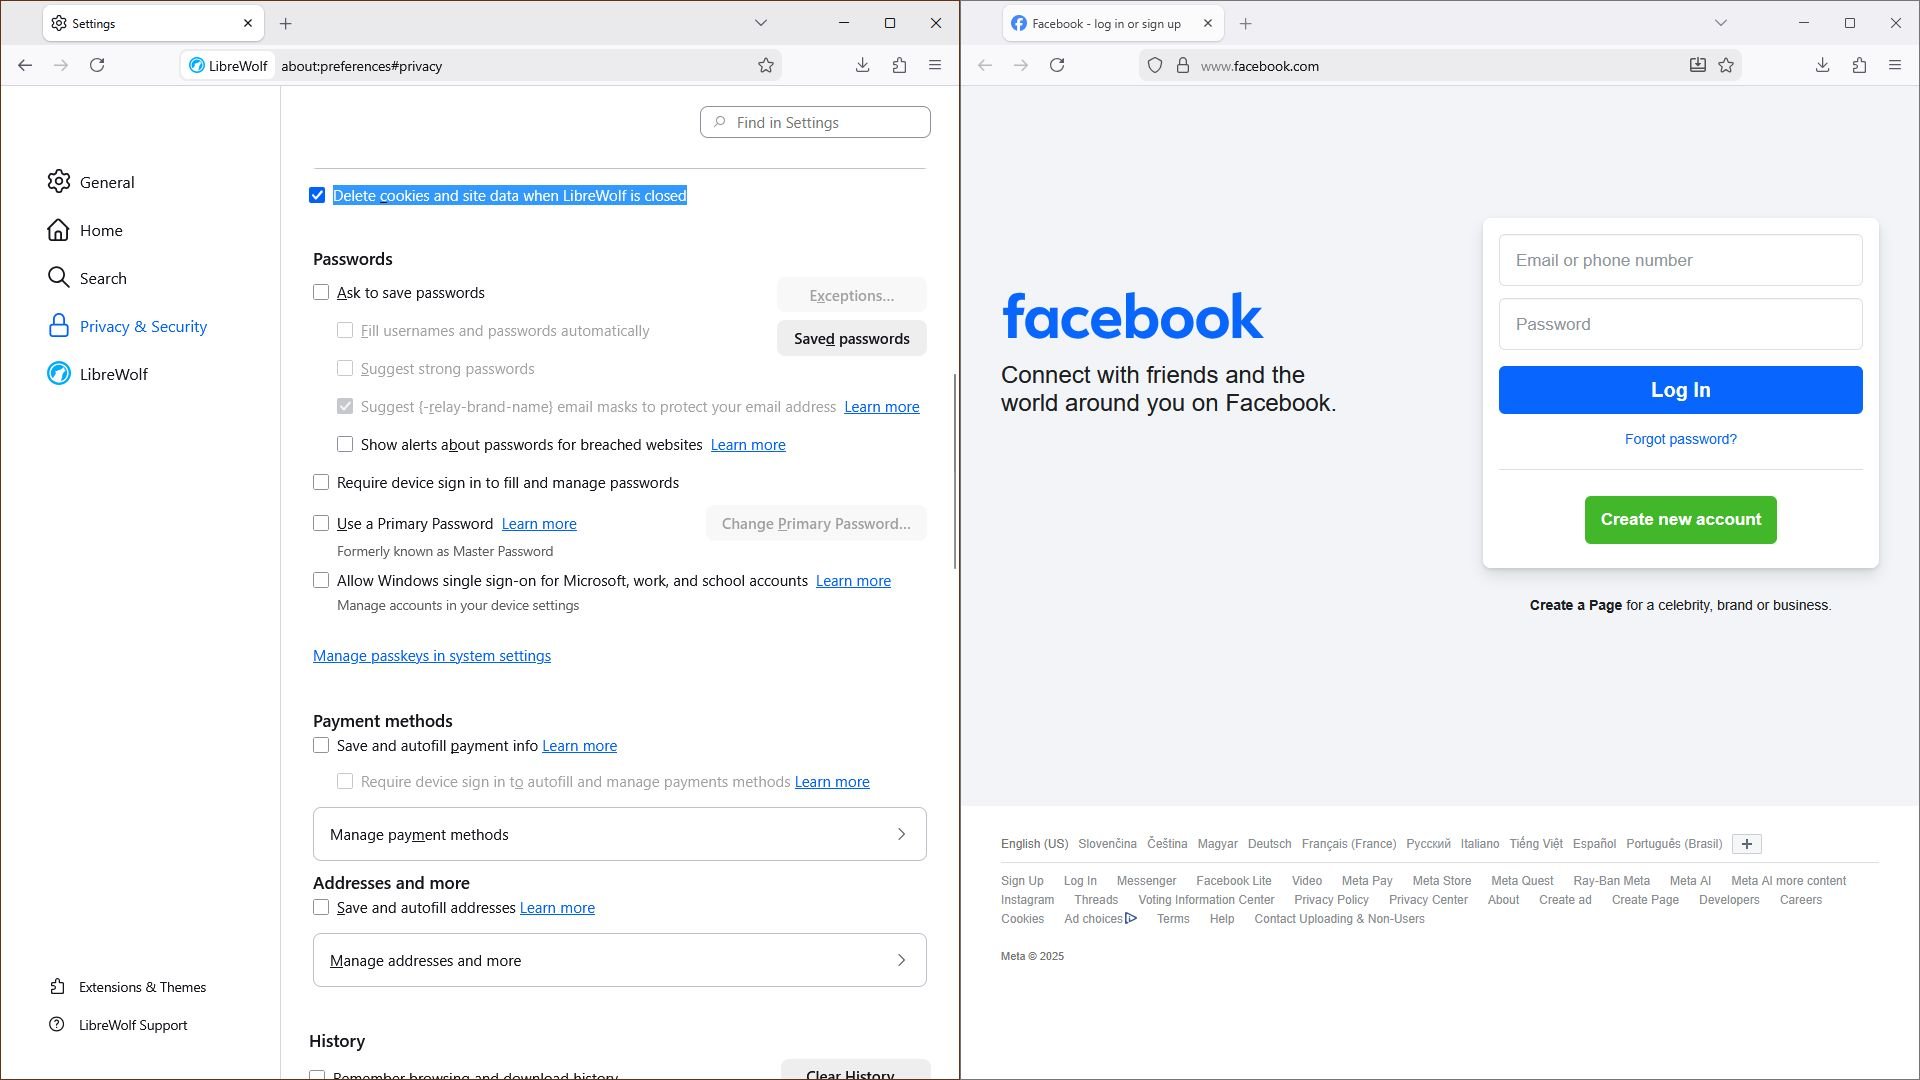Open the application menu in Facebook window
Screen dimensions: 1920x1080
click(x=1895, y=65)
